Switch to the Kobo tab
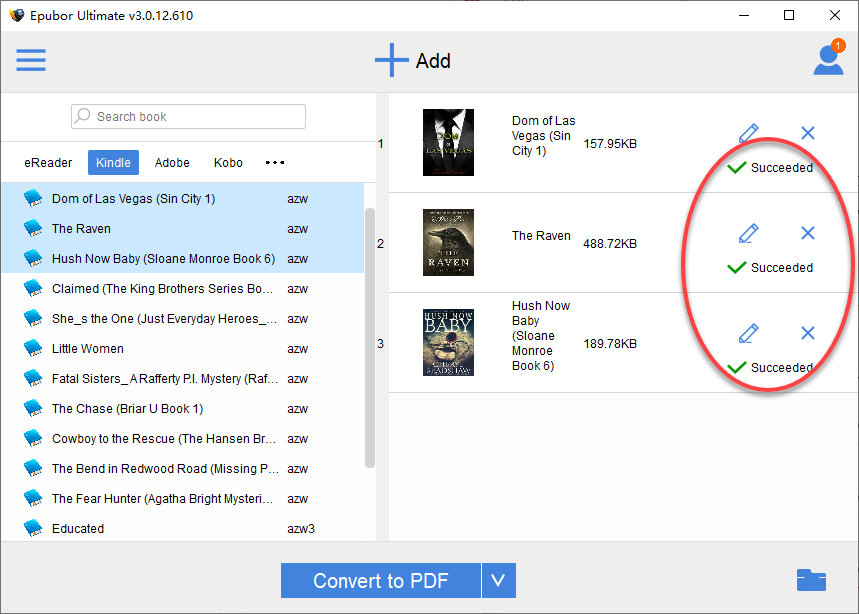Viewport: 859px width, 614px height. [x=228, y=163]
